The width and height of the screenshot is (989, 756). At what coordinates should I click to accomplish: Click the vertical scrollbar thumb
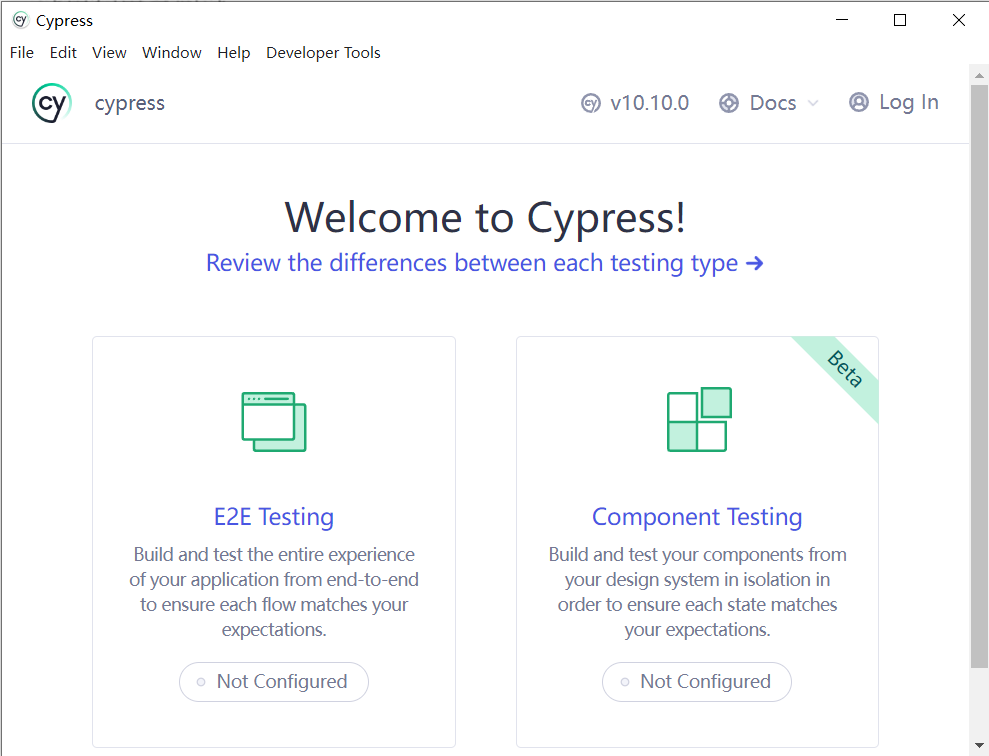pyautogui.click(x=979, y=376)
